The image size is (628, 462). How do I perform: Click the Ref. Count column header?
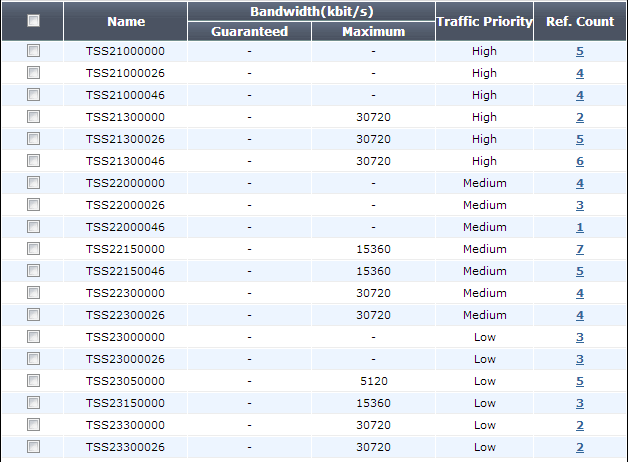point(580,21)
